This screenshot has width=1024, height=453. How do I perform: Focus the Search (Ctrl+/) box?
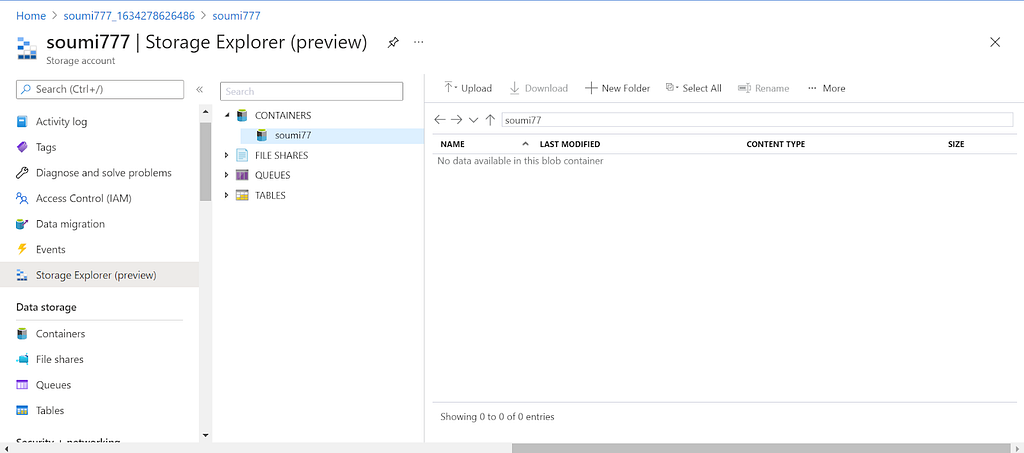click(x=100, y=89)
